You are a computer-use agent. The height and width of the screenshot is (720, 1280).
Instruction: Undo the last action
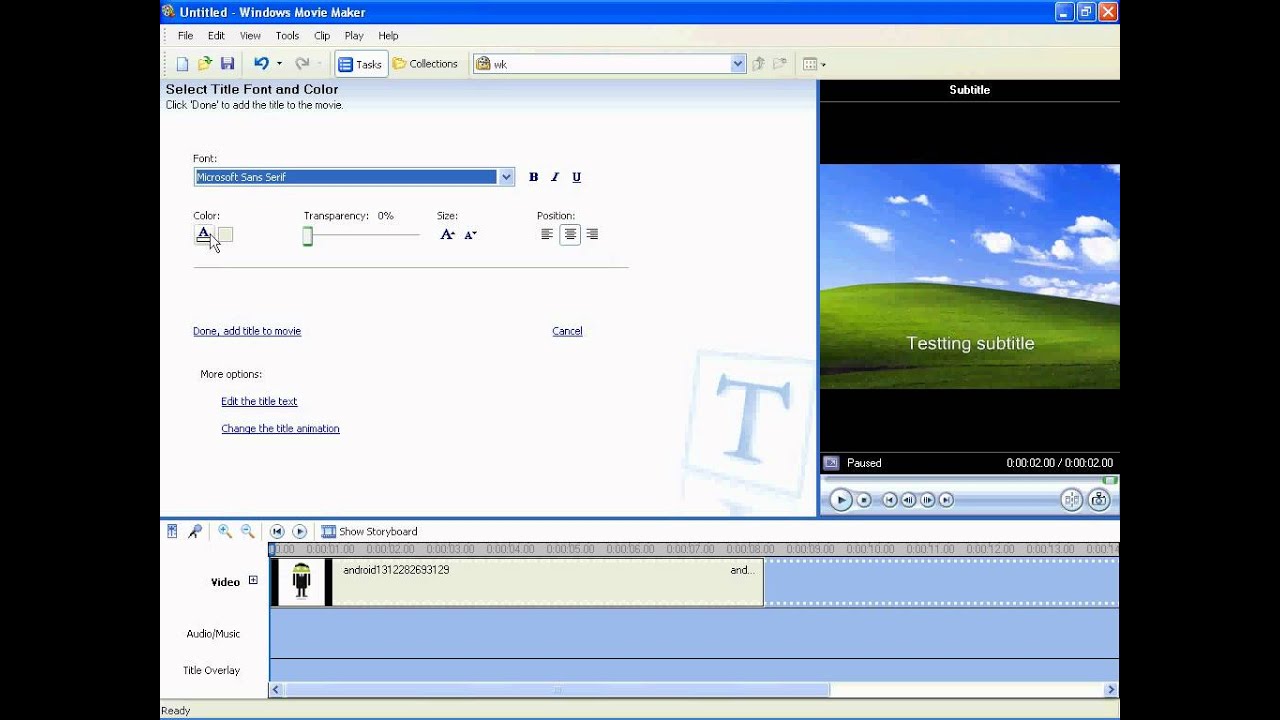pos(261,64)
